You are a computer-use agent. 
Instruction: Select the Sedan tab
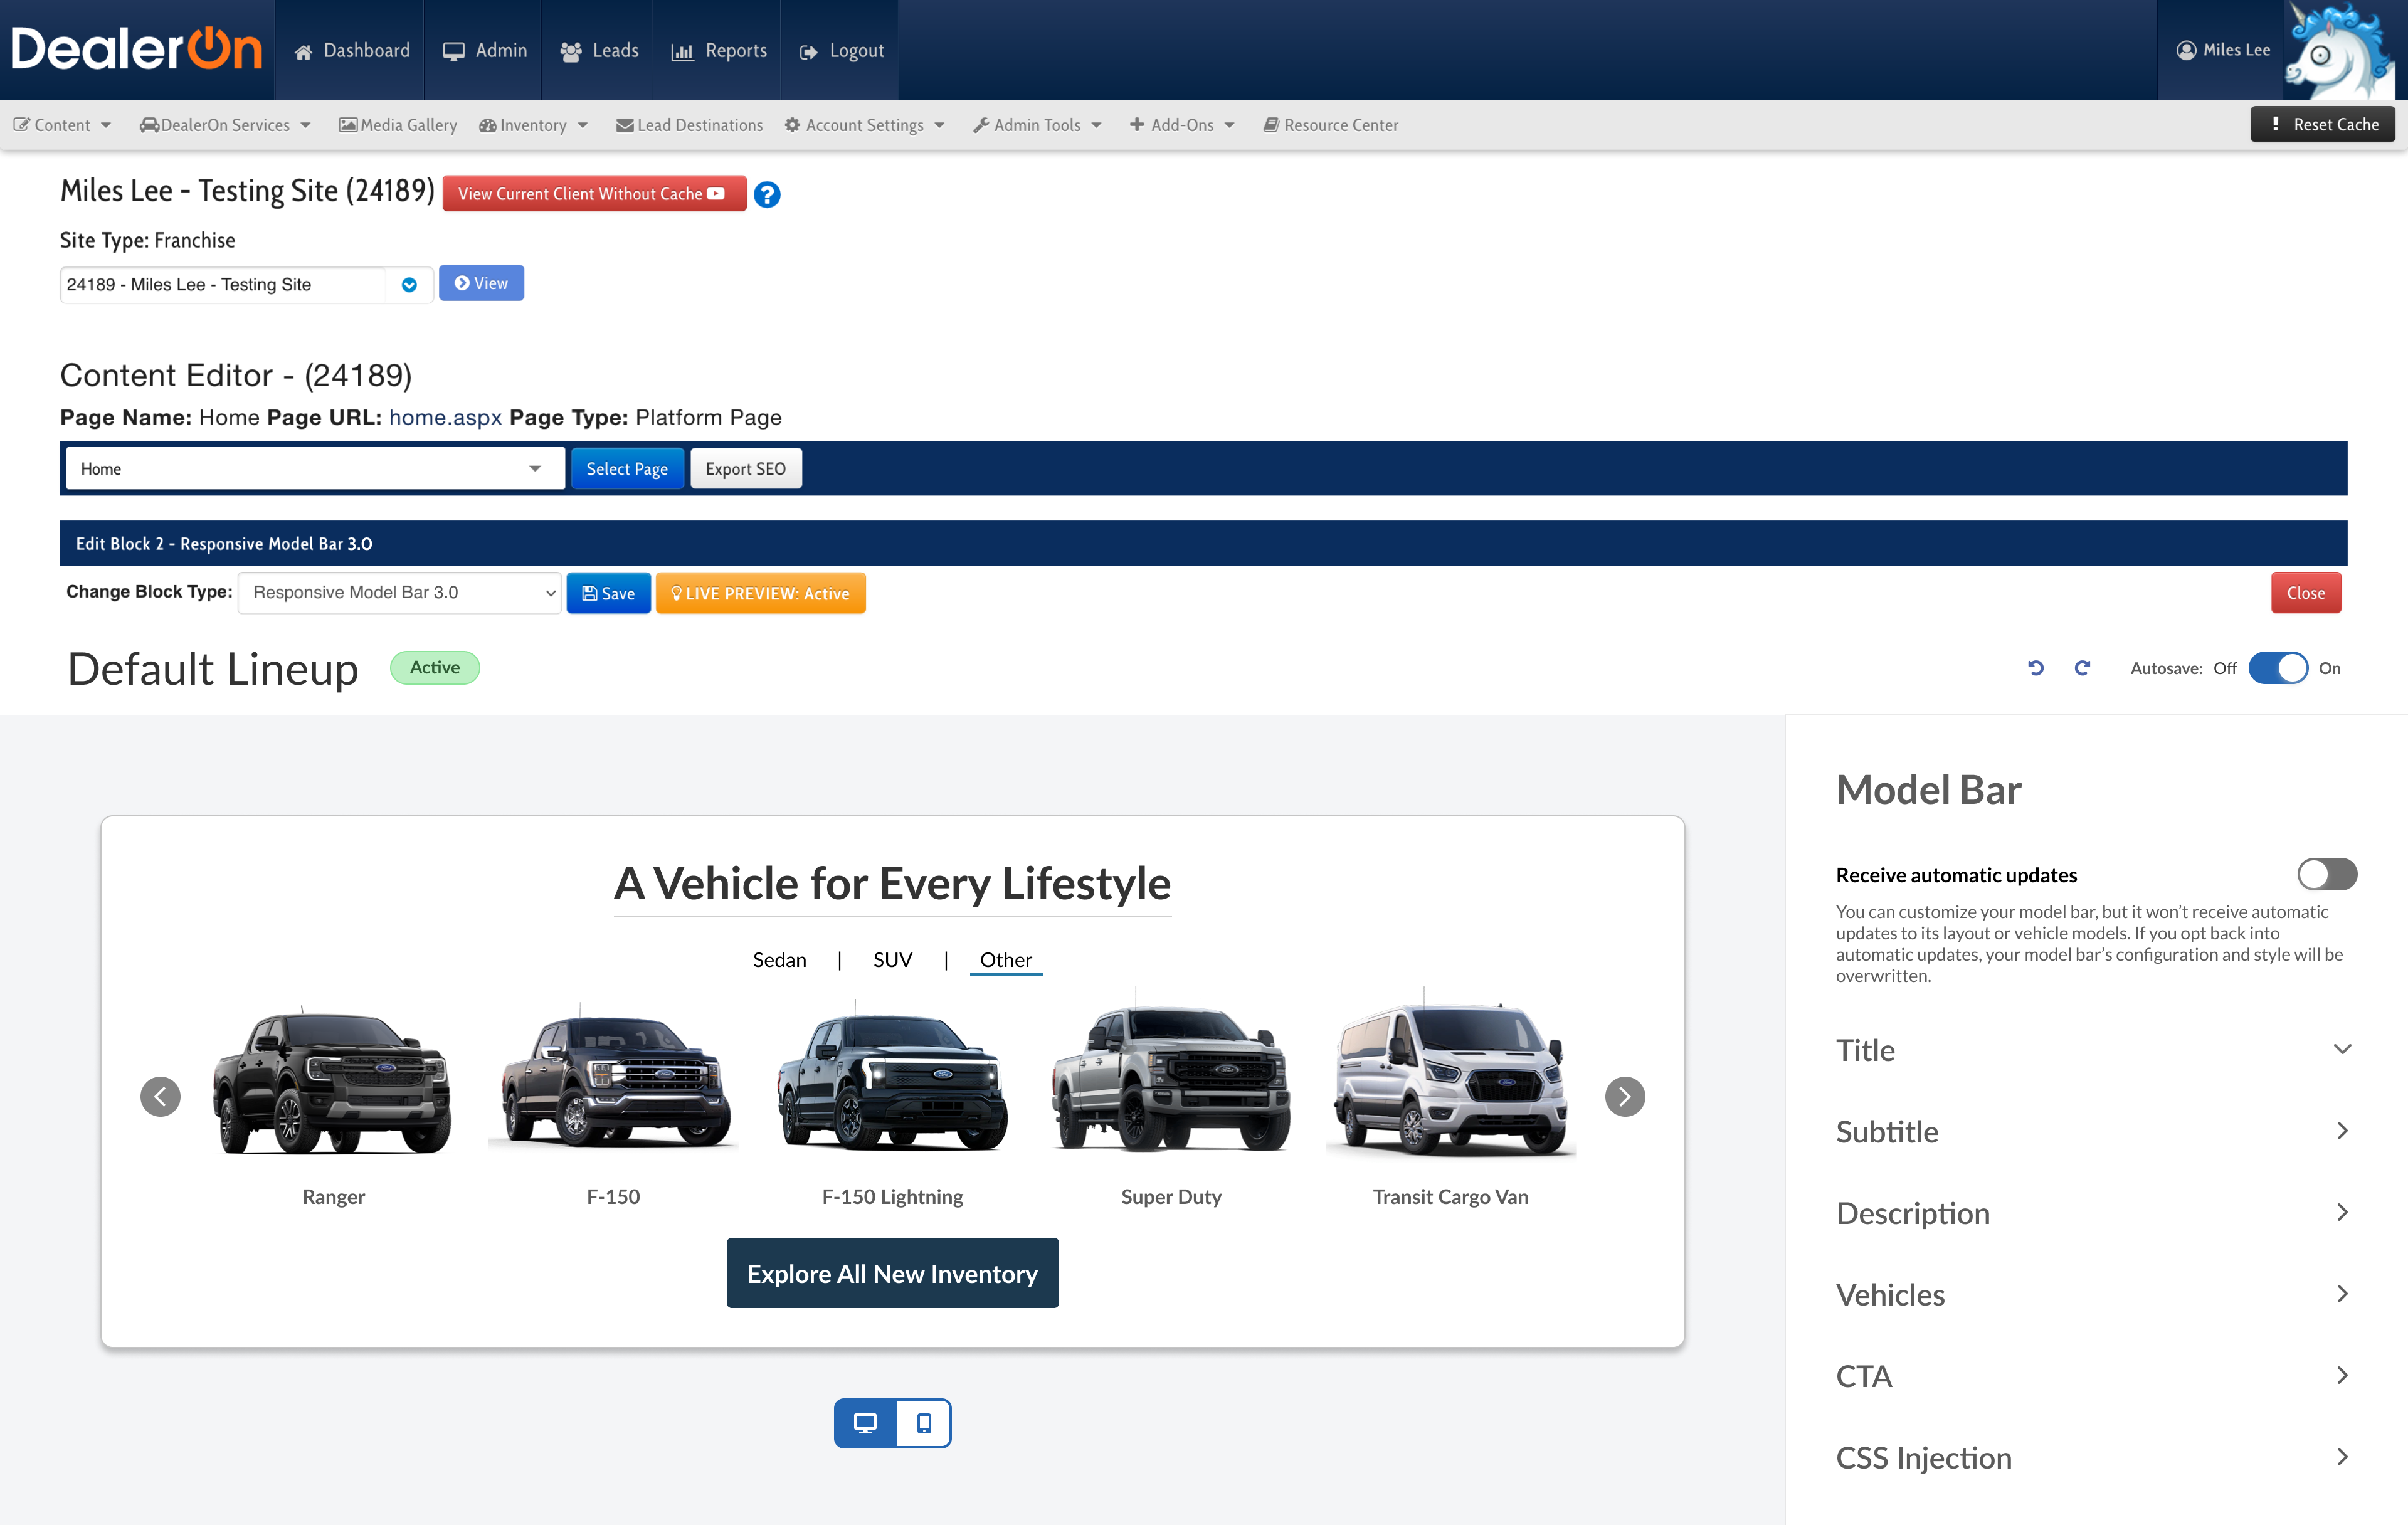(779, 960)
